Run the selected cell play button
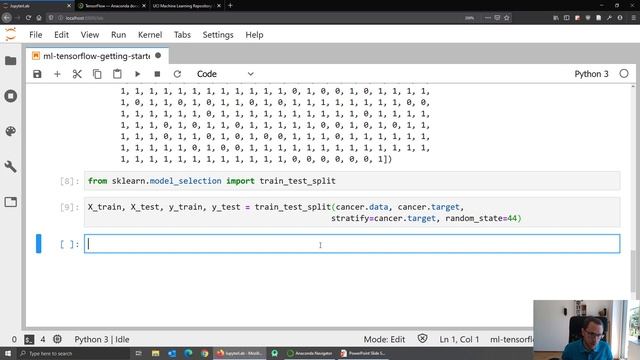 click(137, 74)
